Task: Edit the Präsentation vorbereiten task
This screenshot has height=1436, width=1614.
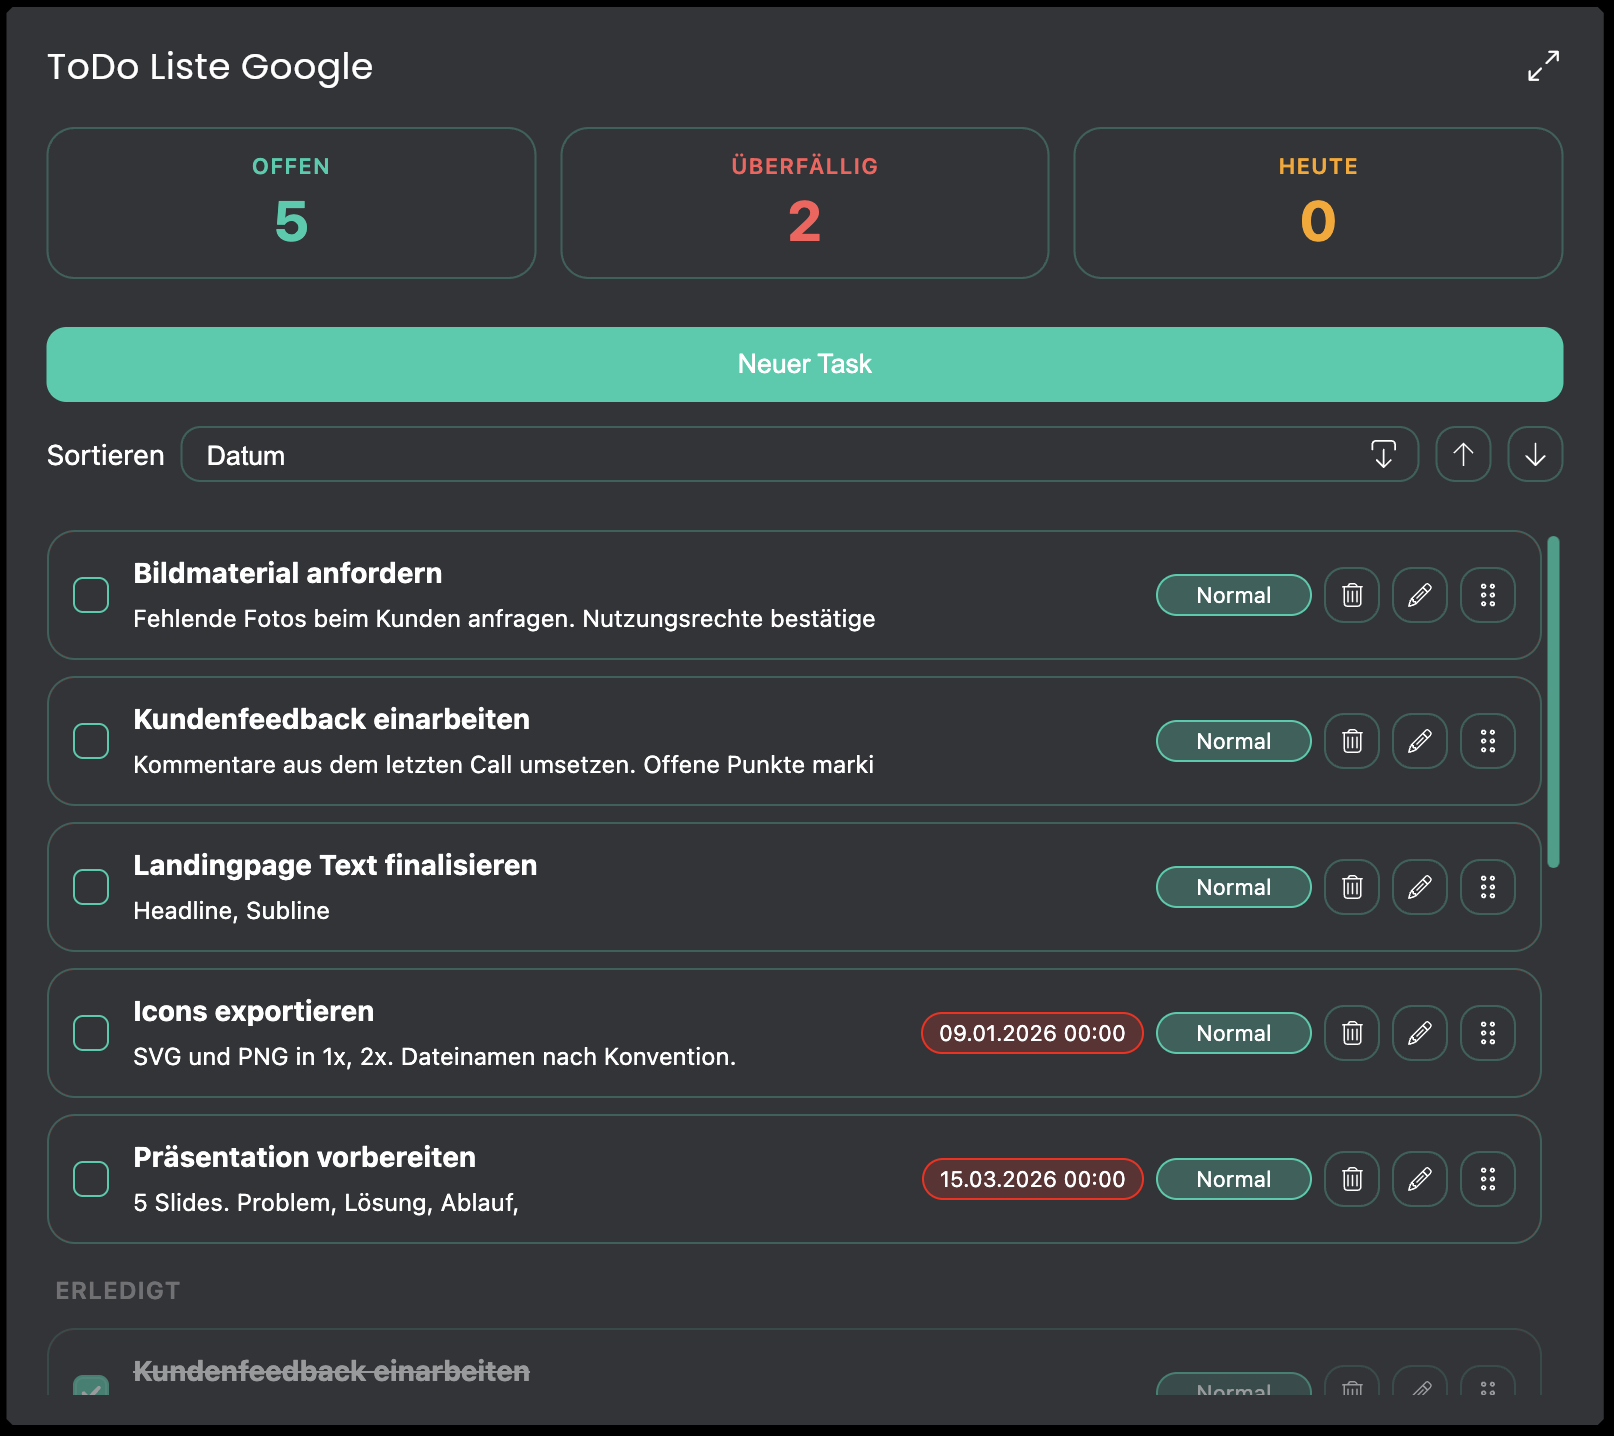Action: pyautogui.click(x=1420, y=1179)
